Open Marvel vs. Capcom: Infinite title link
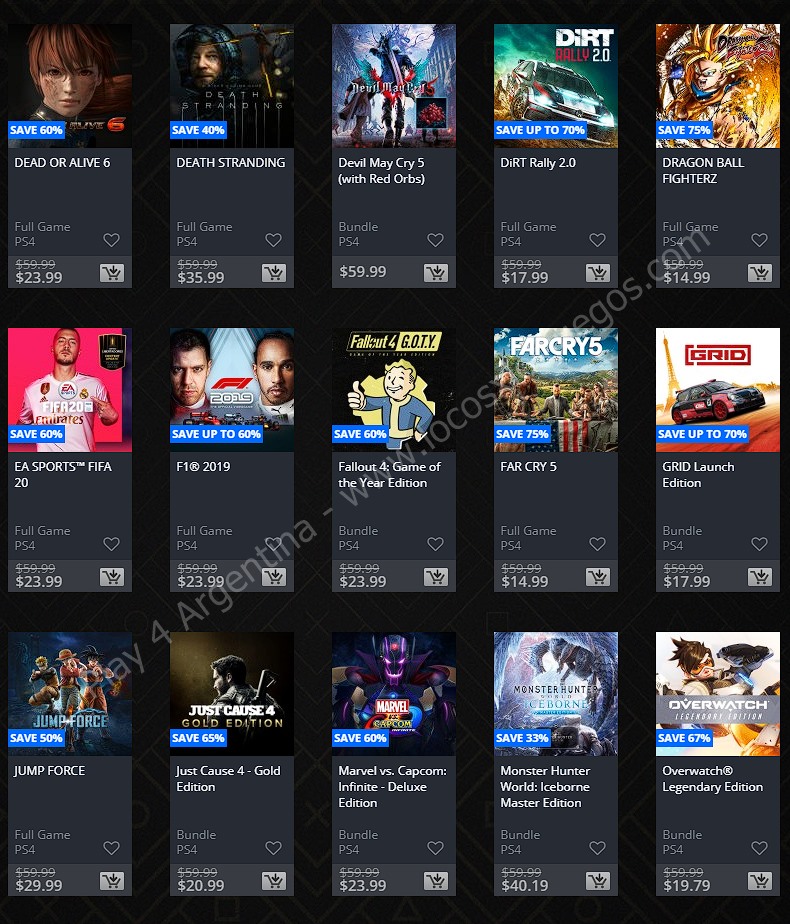790x924 pixels. [x=392, y=787]
